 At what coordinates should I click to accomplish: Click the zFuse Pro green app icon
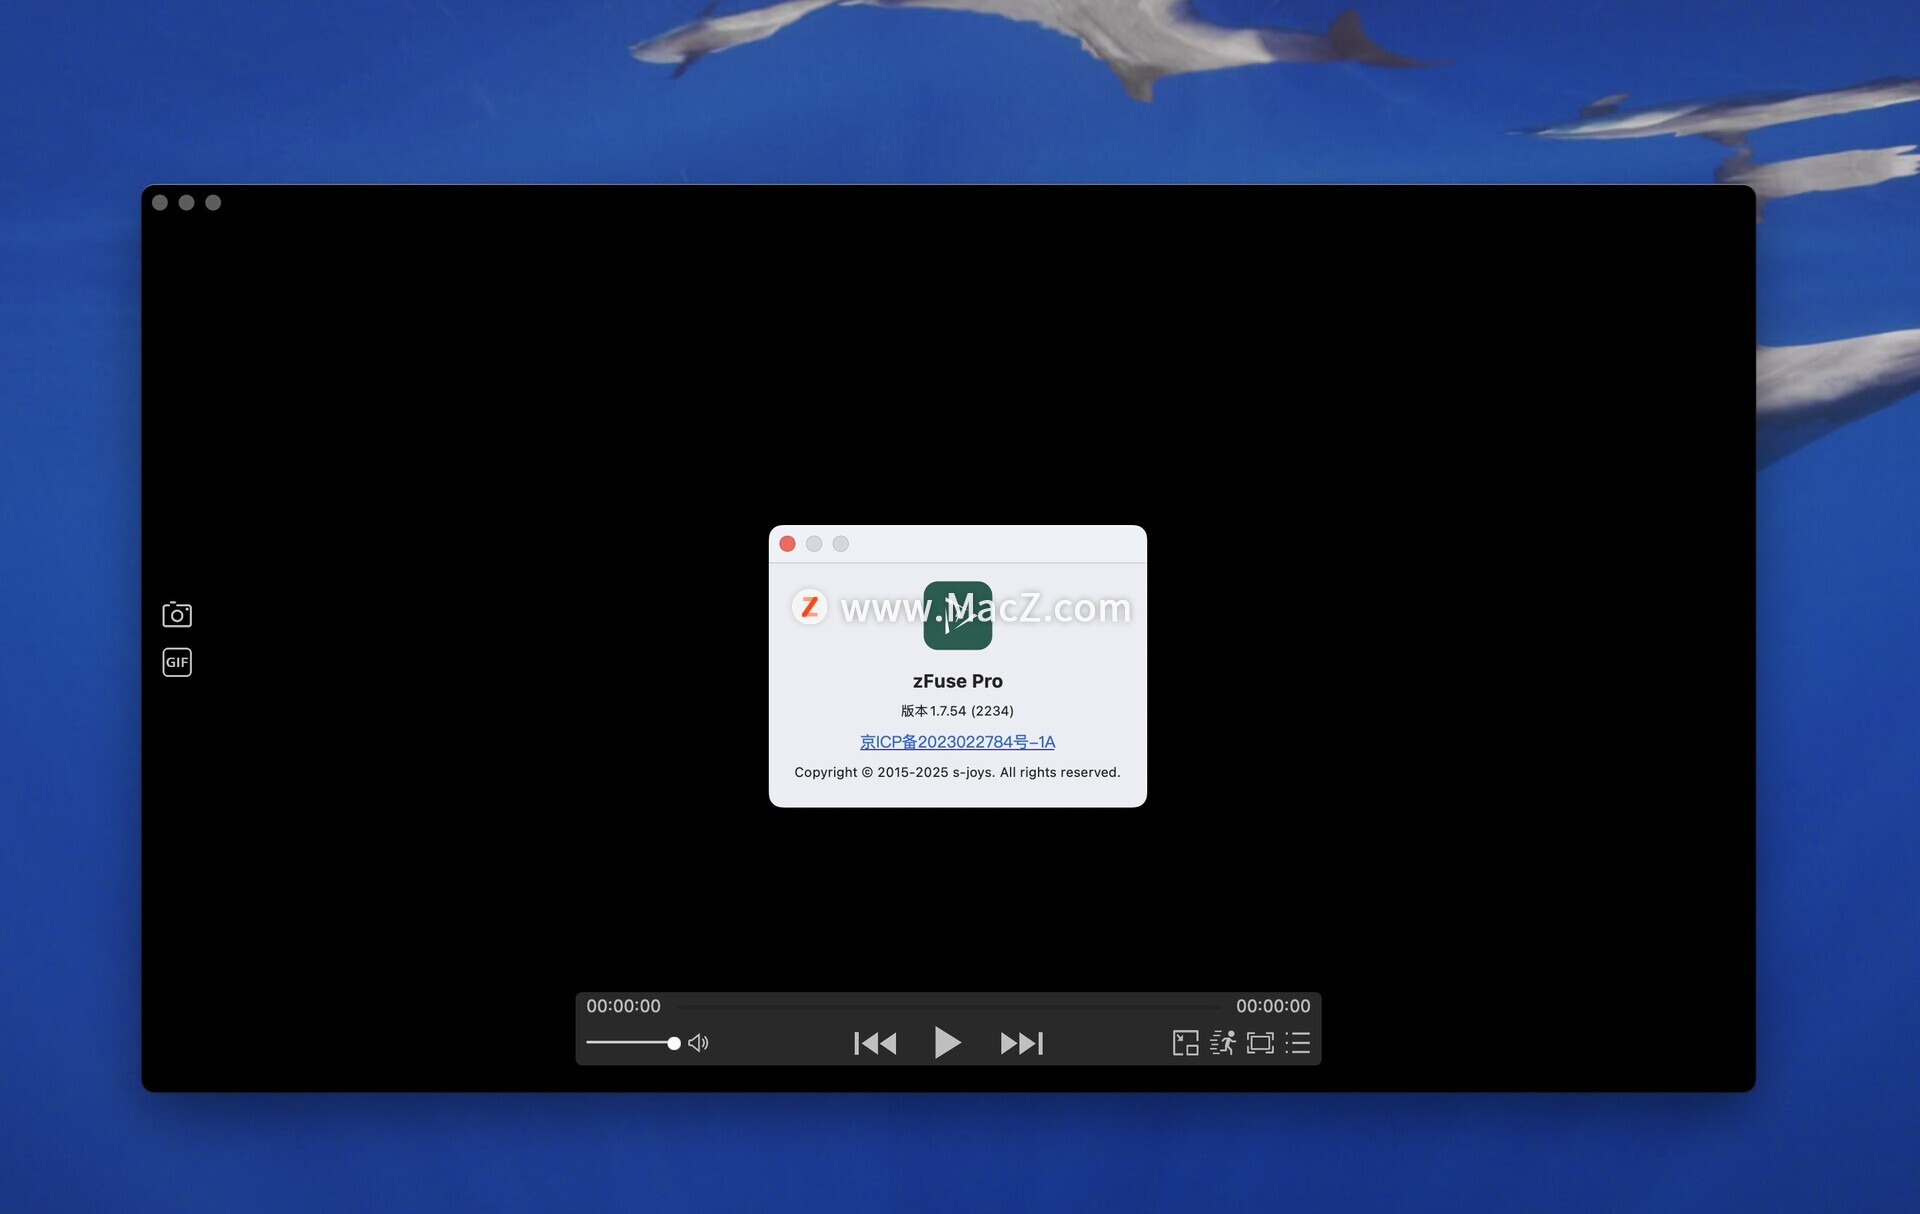(957, 616)
